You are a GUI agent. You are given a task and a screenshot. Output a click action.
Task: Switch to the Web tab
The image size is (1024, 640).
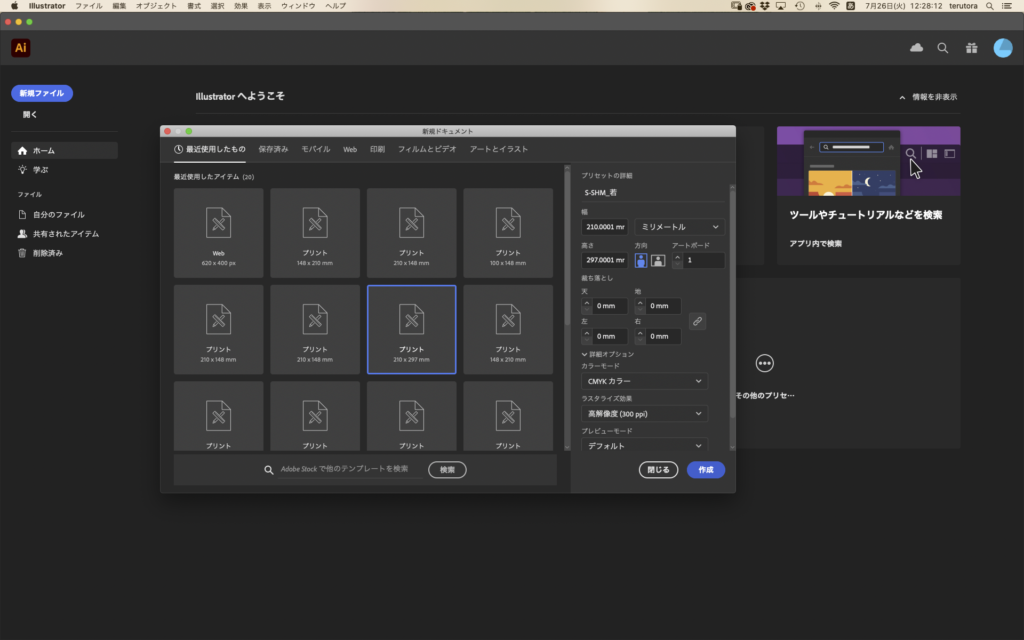point(350,150)
